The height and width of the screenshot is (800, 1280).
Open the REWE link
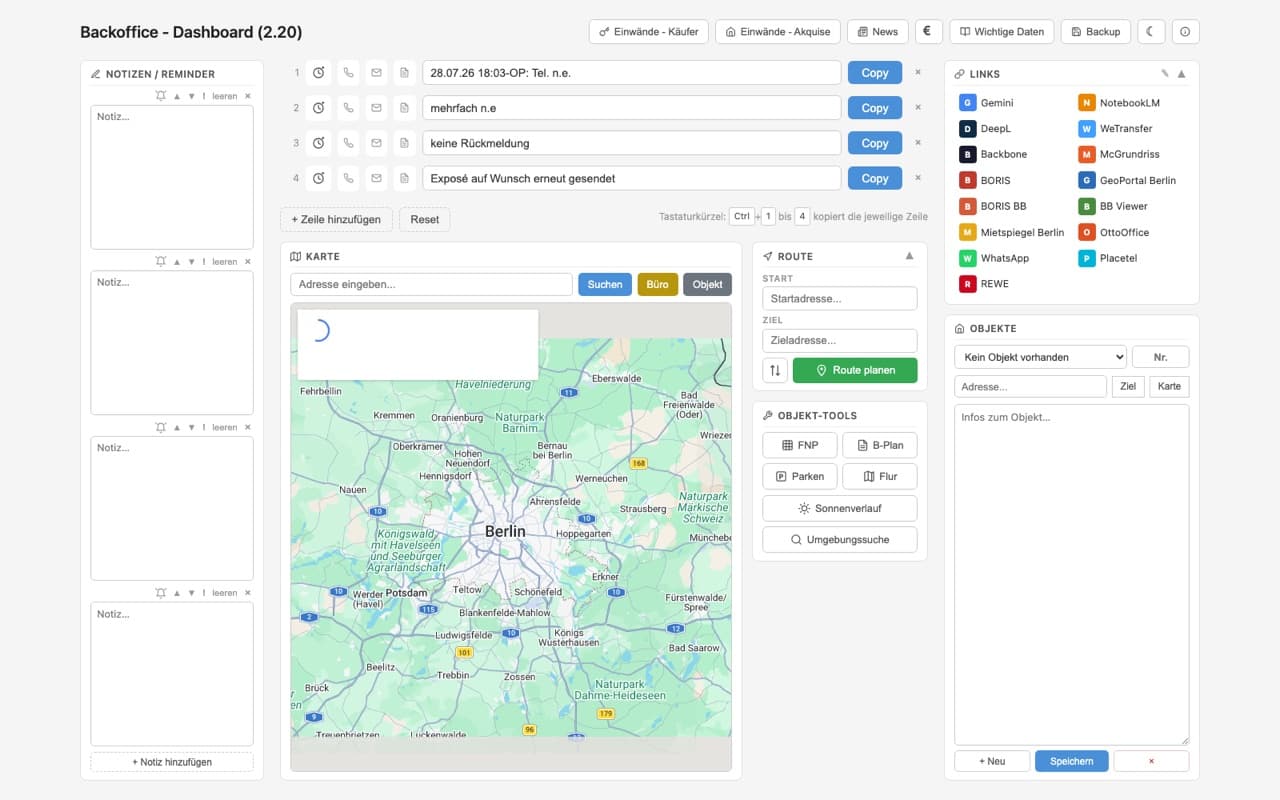click(x=984, y=284)
